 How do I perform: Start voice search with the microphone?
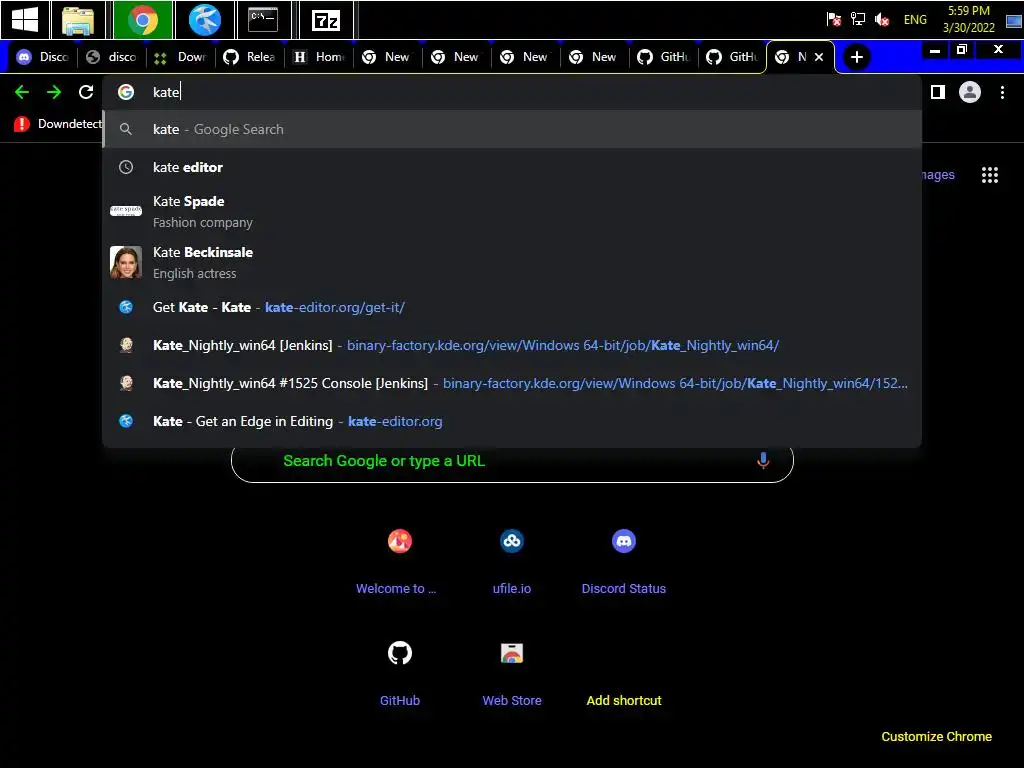(763, 460)
